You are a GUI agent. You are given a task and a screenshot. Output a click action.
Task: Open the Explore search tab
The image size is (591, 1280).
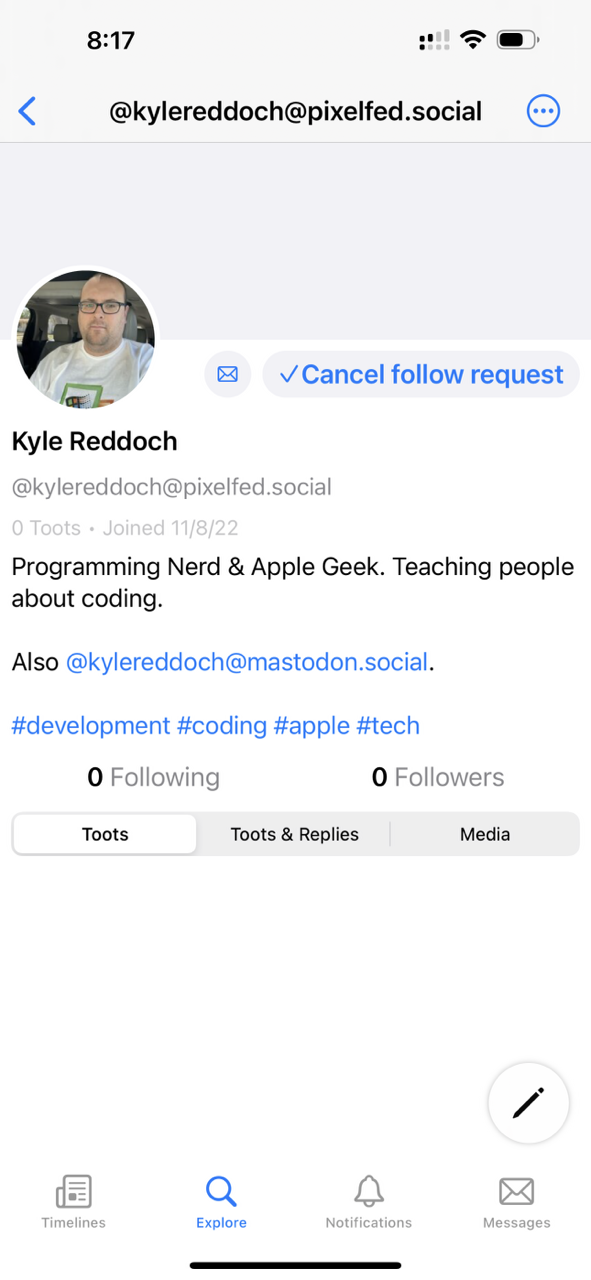point(221,1201)
